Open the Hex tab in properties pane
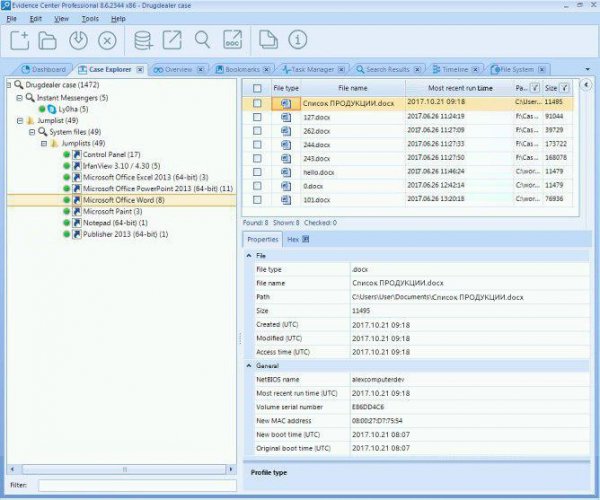The image size is (600, 500). pos(293,240)
